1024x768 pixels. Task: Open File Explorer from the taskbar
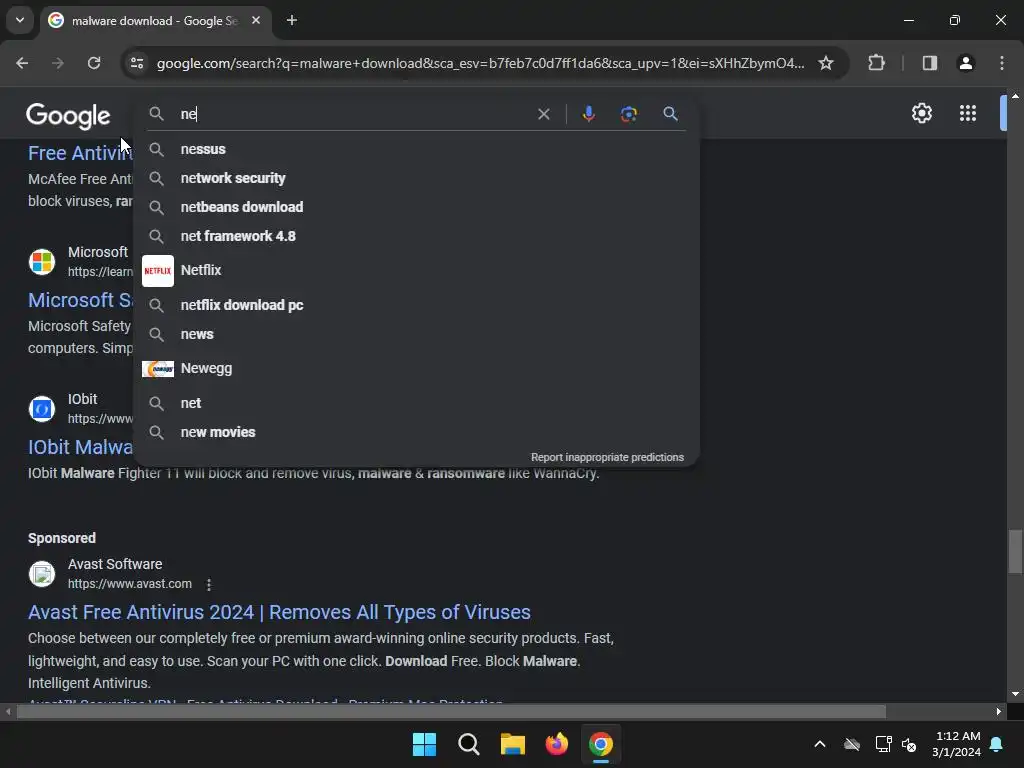coord(513,744)
